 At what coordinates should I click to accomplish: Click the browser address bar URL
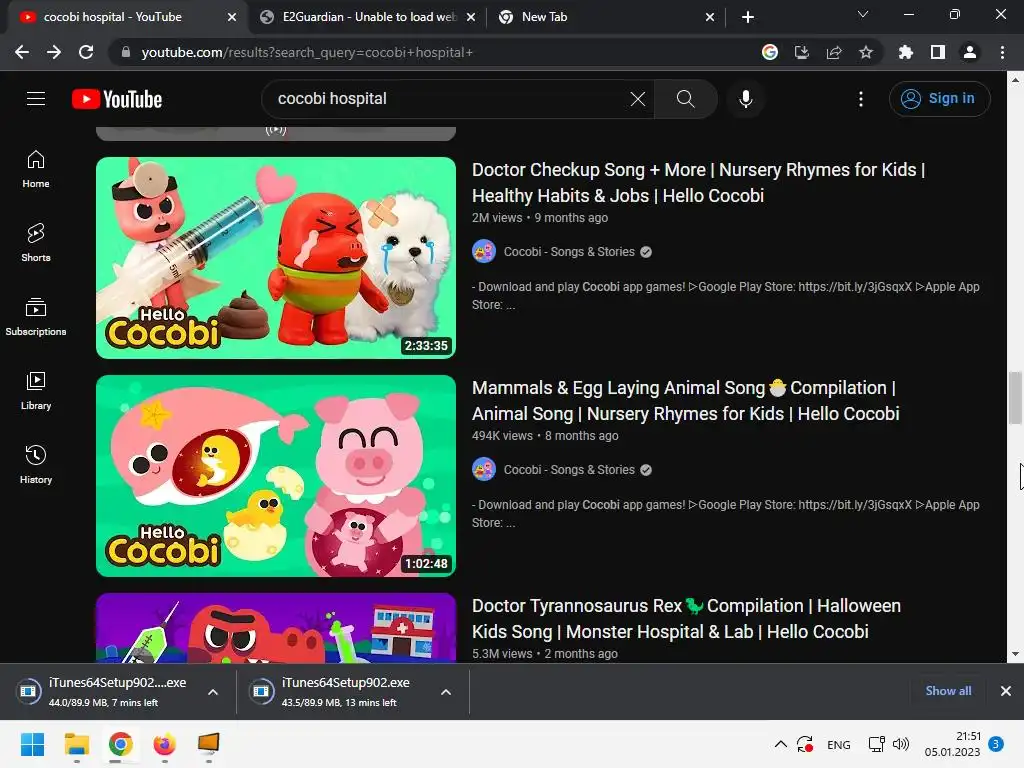coord(307,52)
